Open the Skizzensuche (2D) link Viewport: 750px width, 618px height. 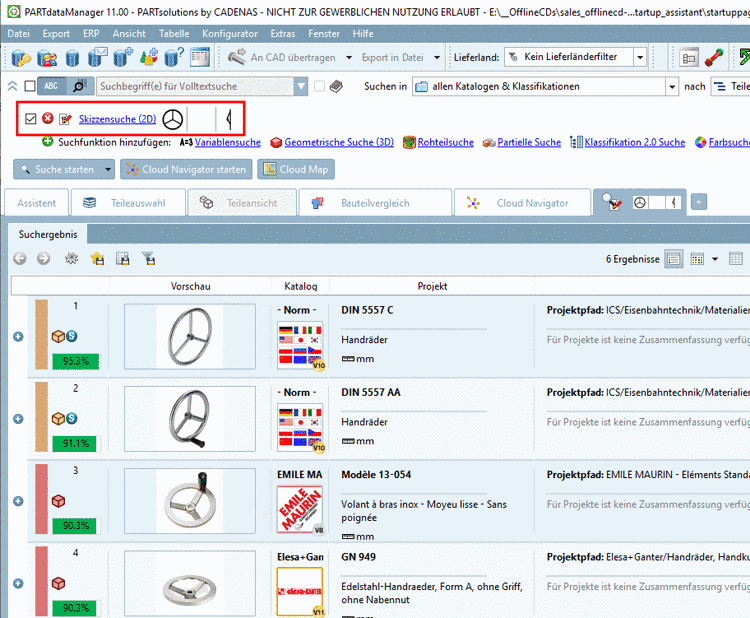(118, 119)
